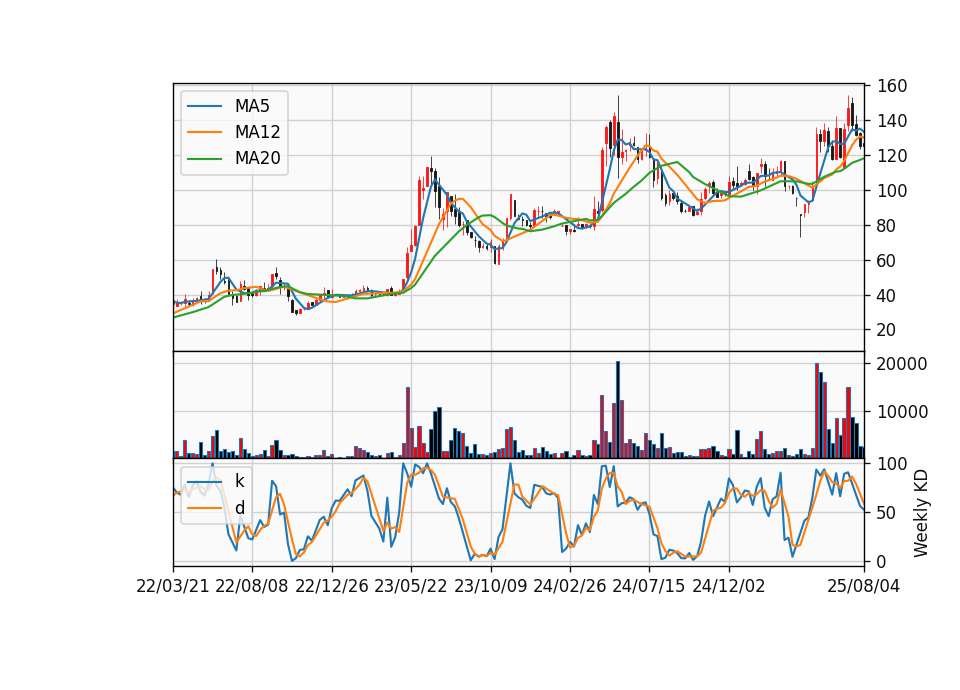Click the green MA20 legend line sample
Viewport: 960px width, 690px height.
204,159
